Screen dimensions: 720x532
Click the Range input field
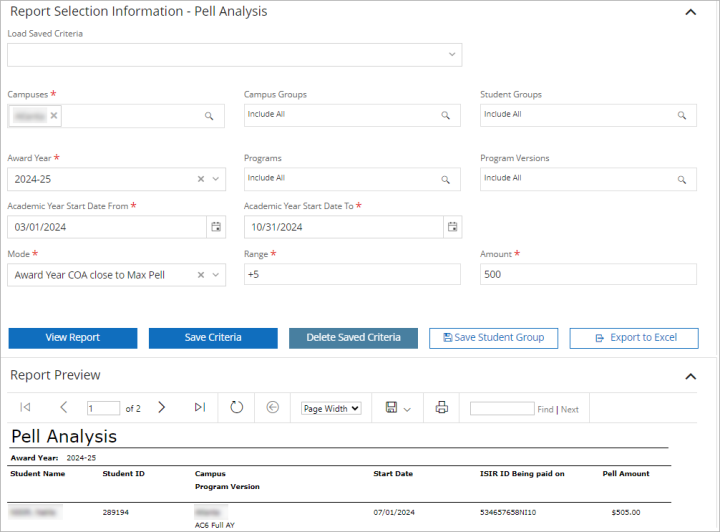pos(352,274)
